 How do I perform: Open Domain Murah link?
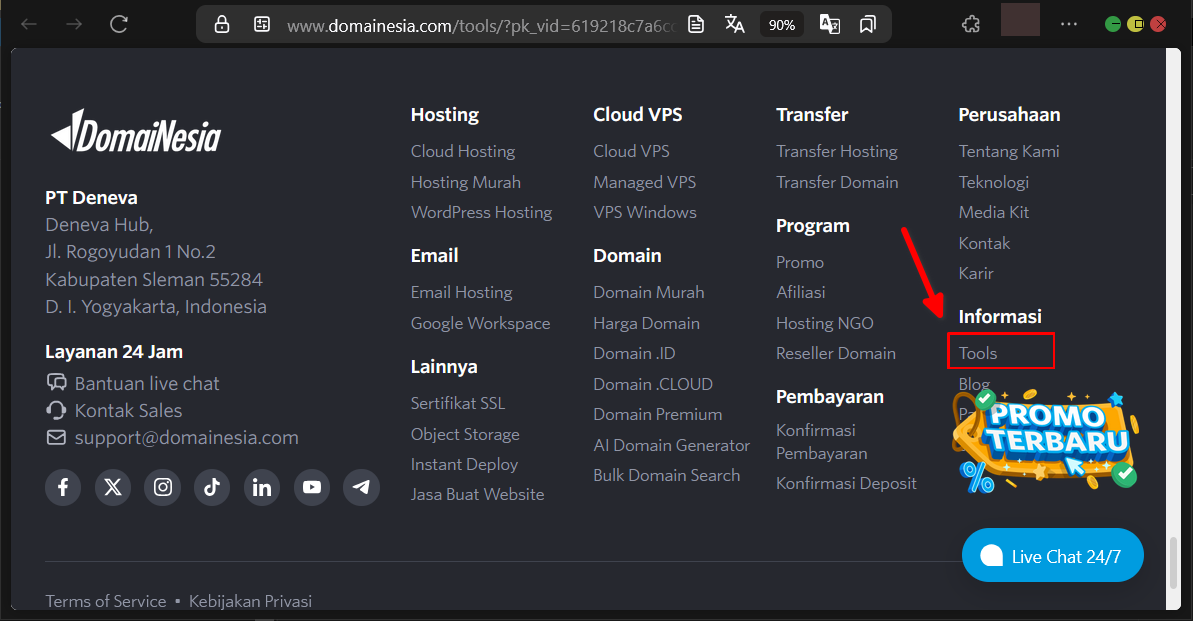pos(649,292)
